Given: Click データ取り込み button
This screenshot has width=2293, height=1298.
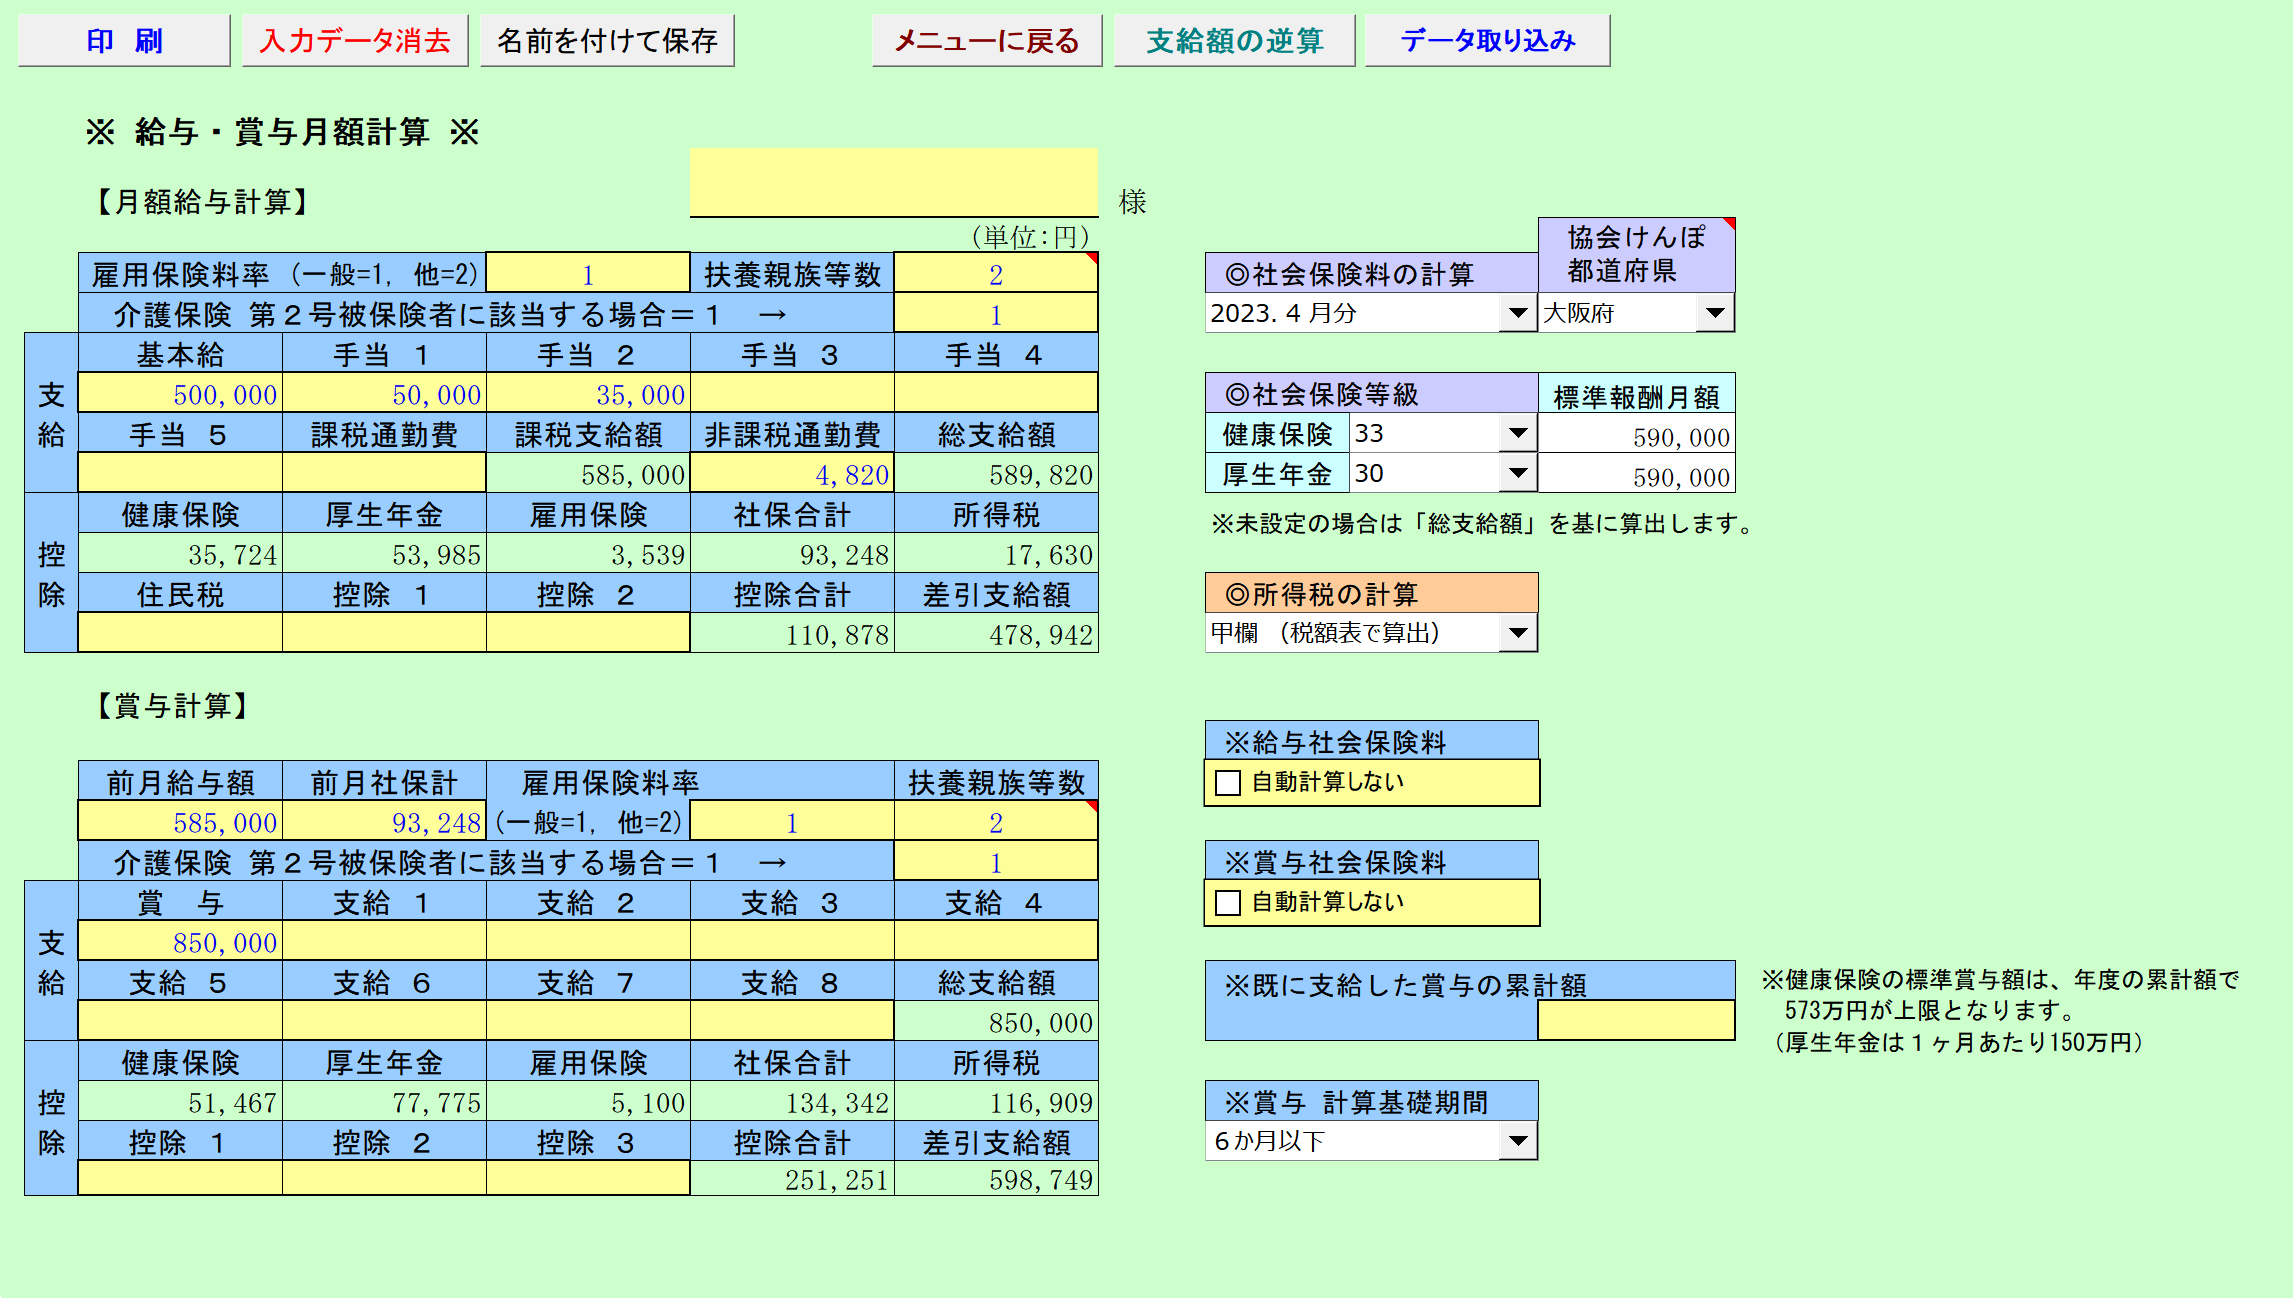Looking at the screenshot, I should point(1488,41).
